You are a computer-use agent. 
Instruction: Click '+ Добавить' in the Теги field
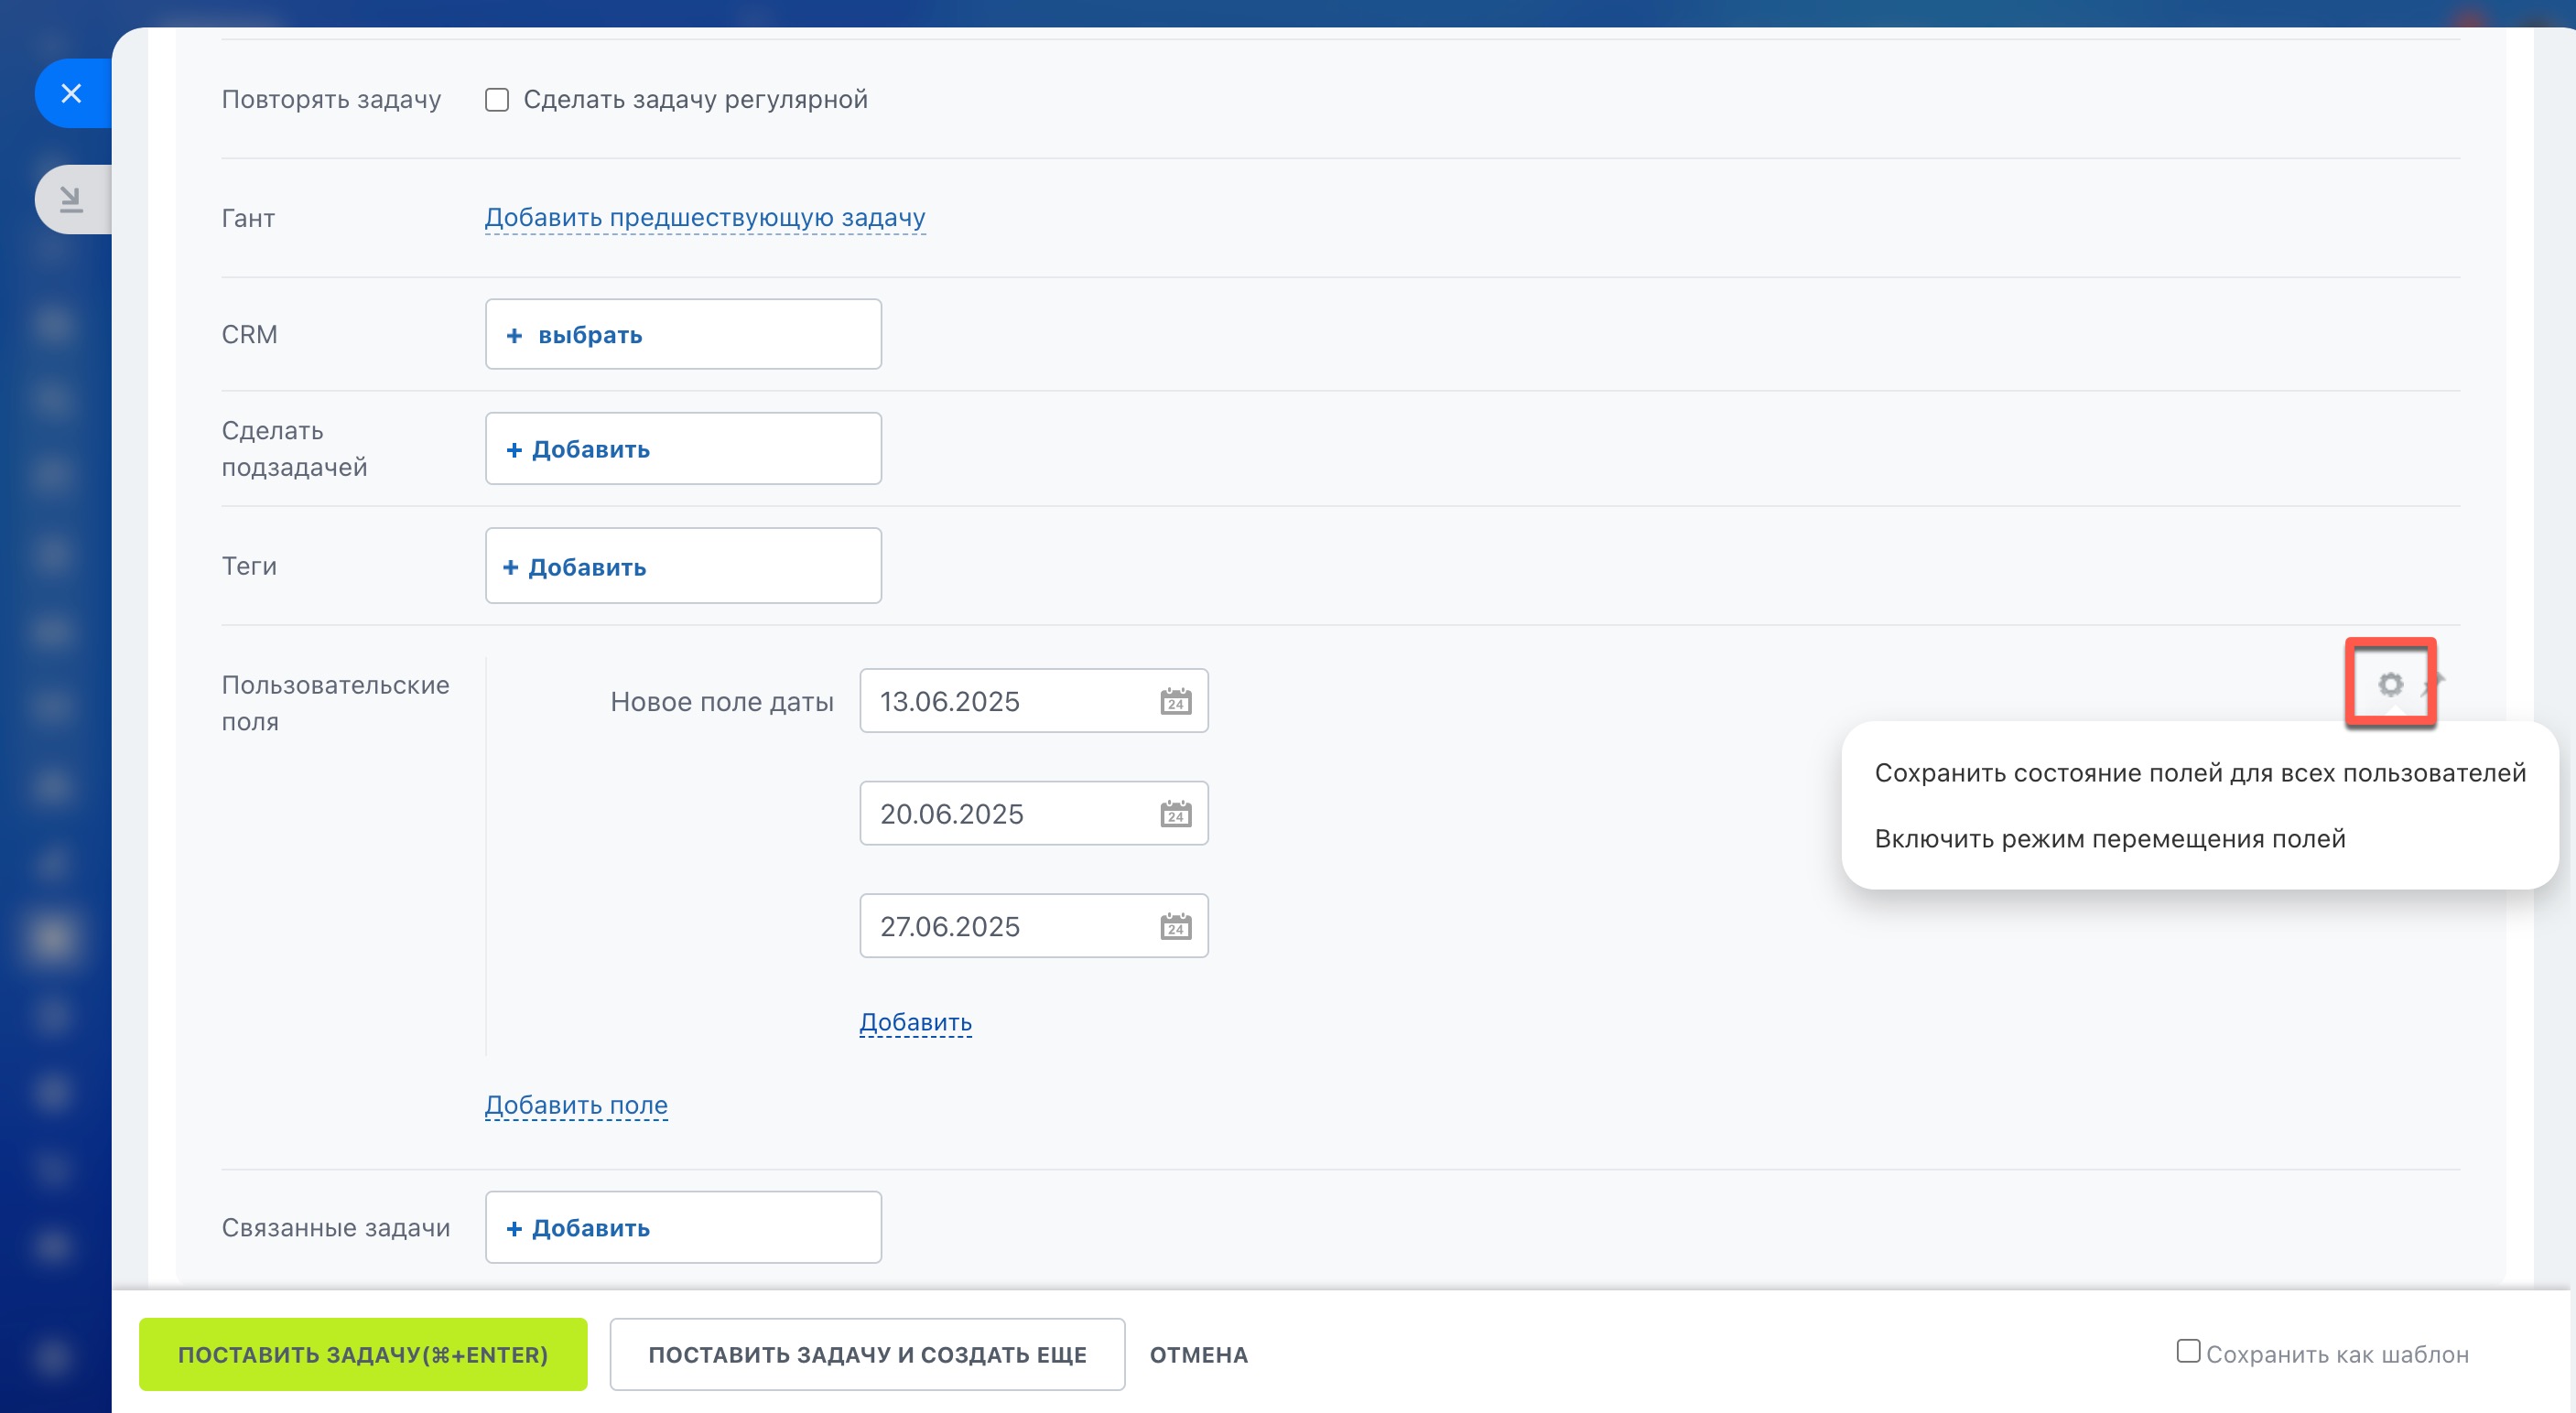pyautogui.click(x=683, y=566)
